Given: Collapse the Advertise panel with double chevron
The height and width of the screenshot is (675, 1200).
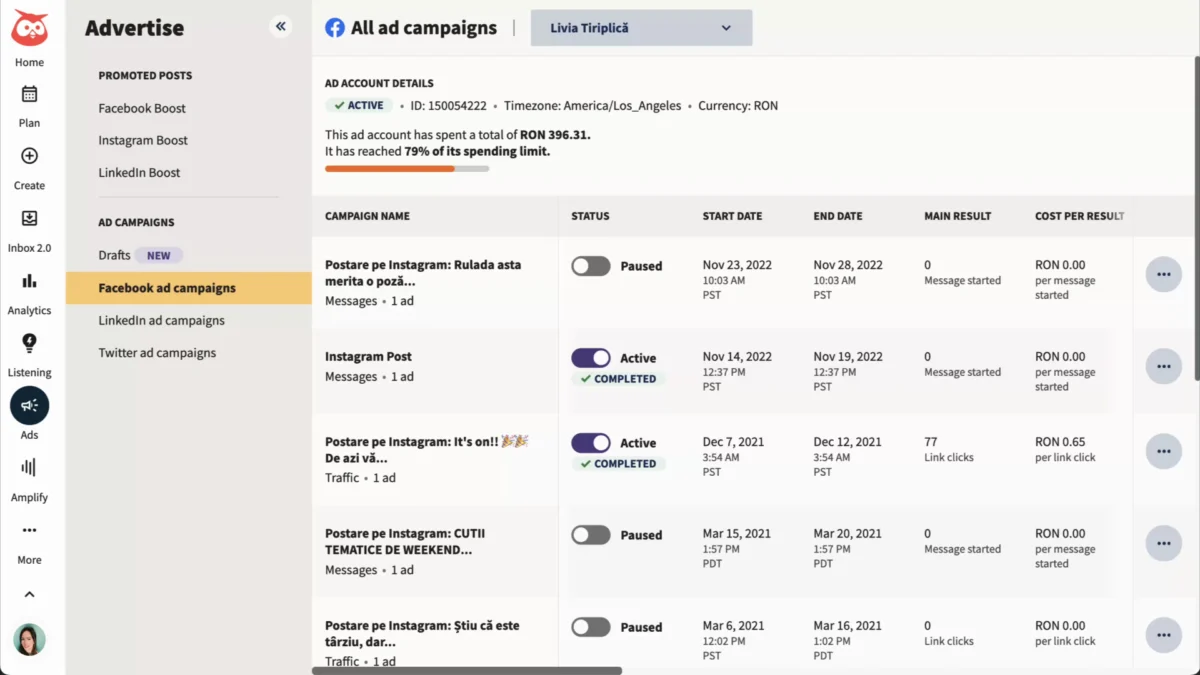Looking at the screenshot, I should pyautogui.click(x=281, y=27).
